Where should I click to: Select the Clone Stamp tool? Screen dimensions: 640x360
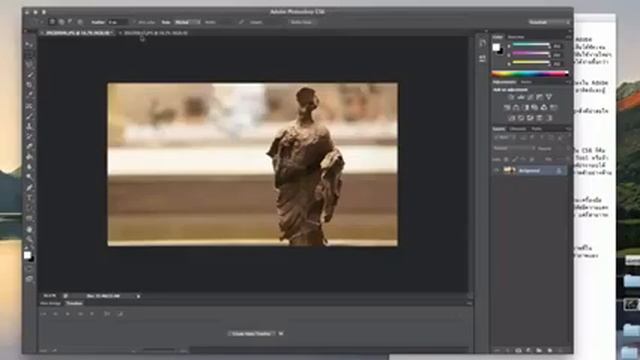[29, 126]
